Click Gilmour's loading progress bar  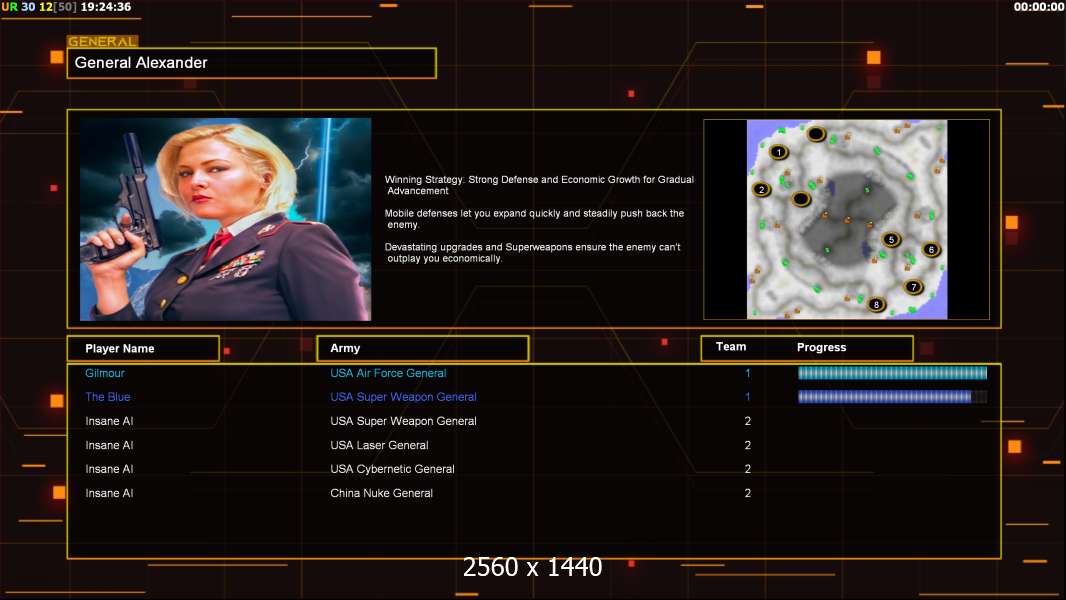893,372
